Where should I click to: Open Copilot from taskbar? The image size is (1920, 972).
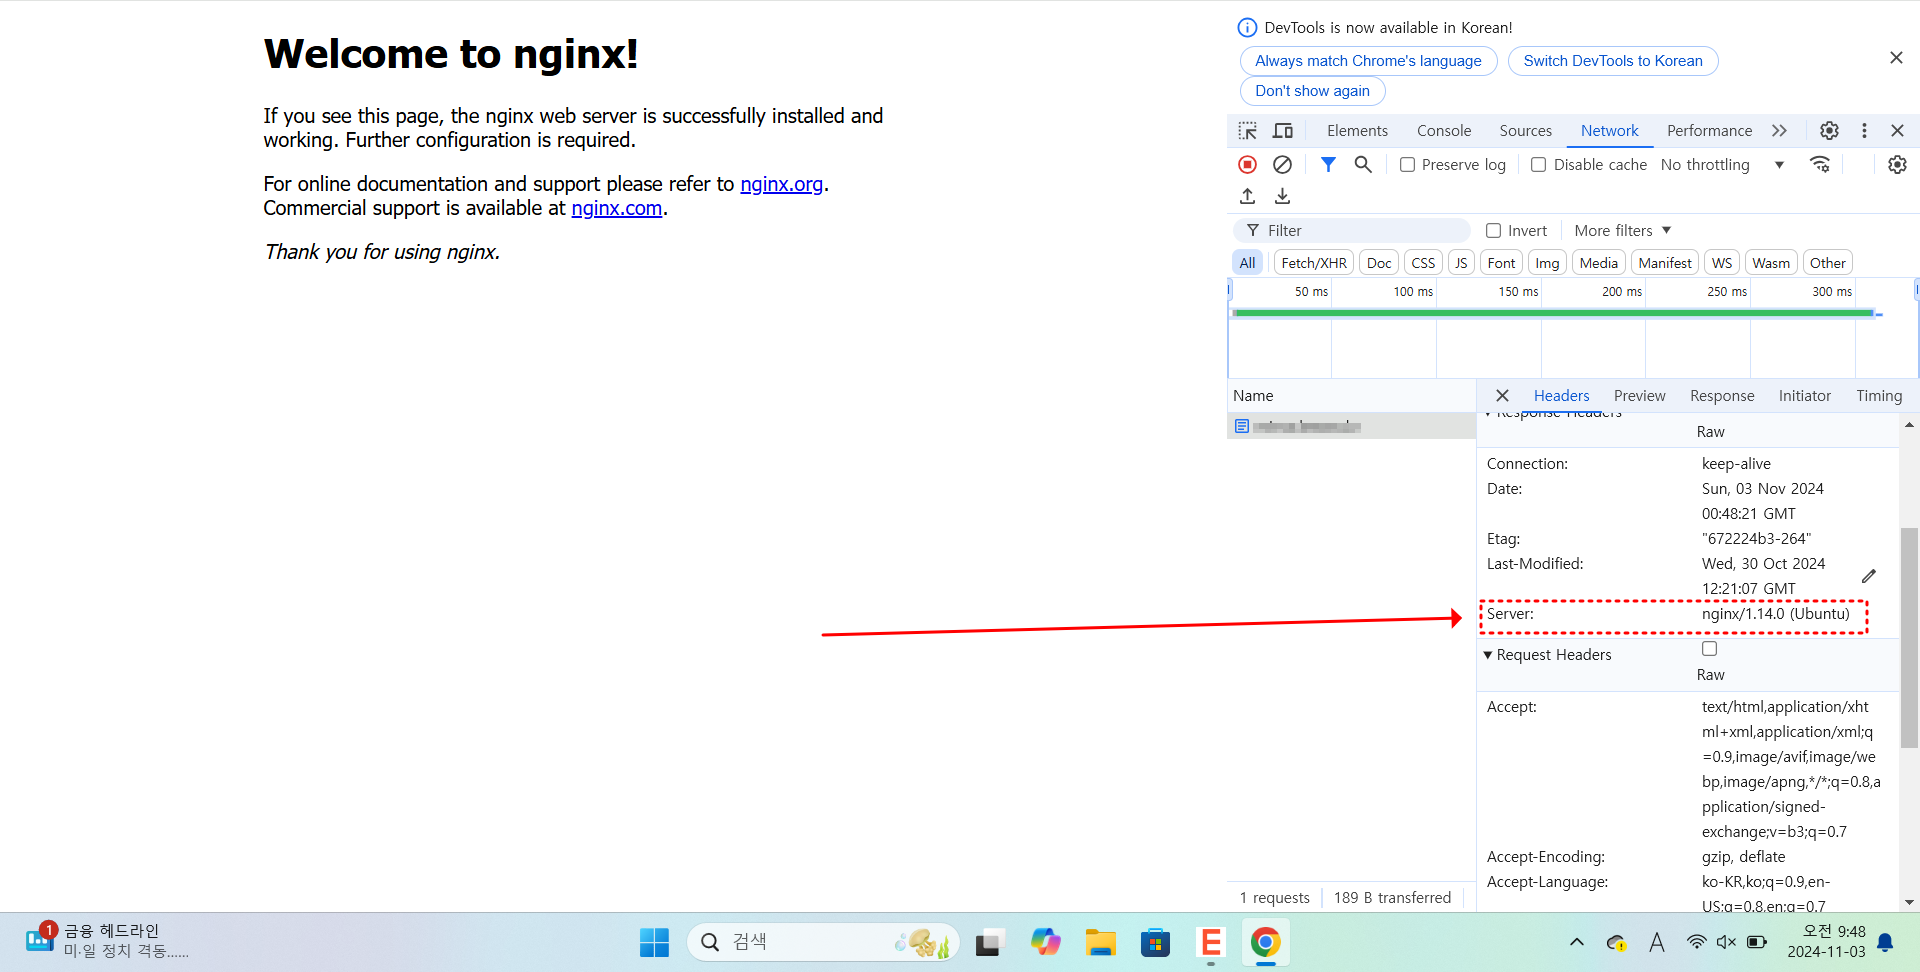[1046, 942]
